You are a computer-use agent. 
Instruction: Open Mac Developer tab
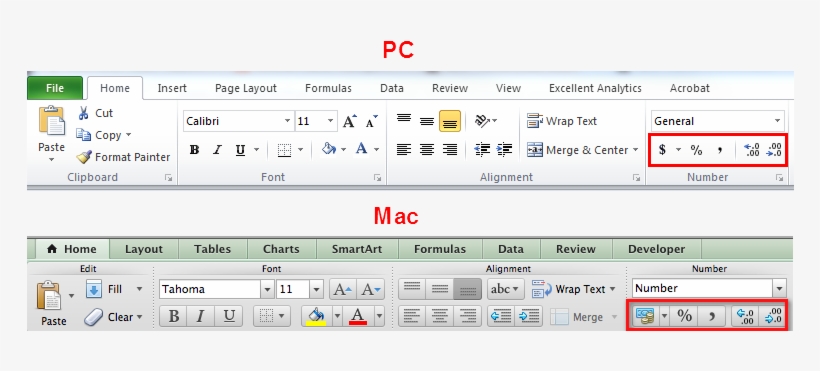pos(656,249)
